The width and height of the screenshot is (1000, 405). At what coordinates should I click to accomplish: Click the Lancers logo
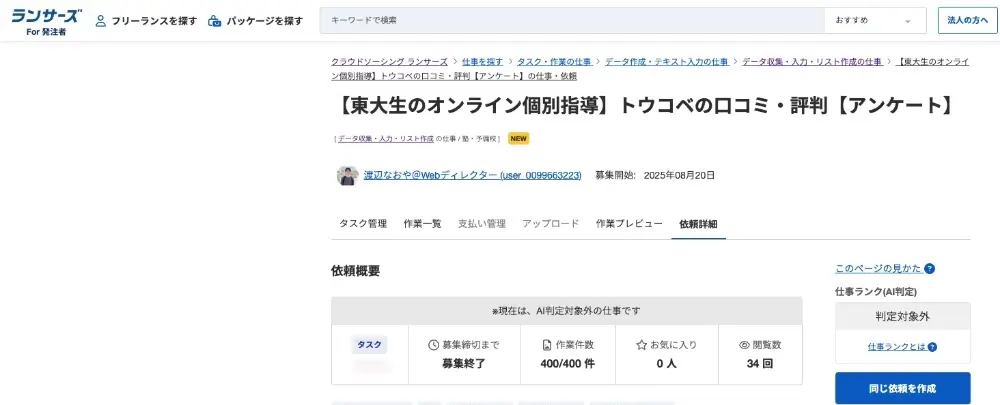pos(47,21)
